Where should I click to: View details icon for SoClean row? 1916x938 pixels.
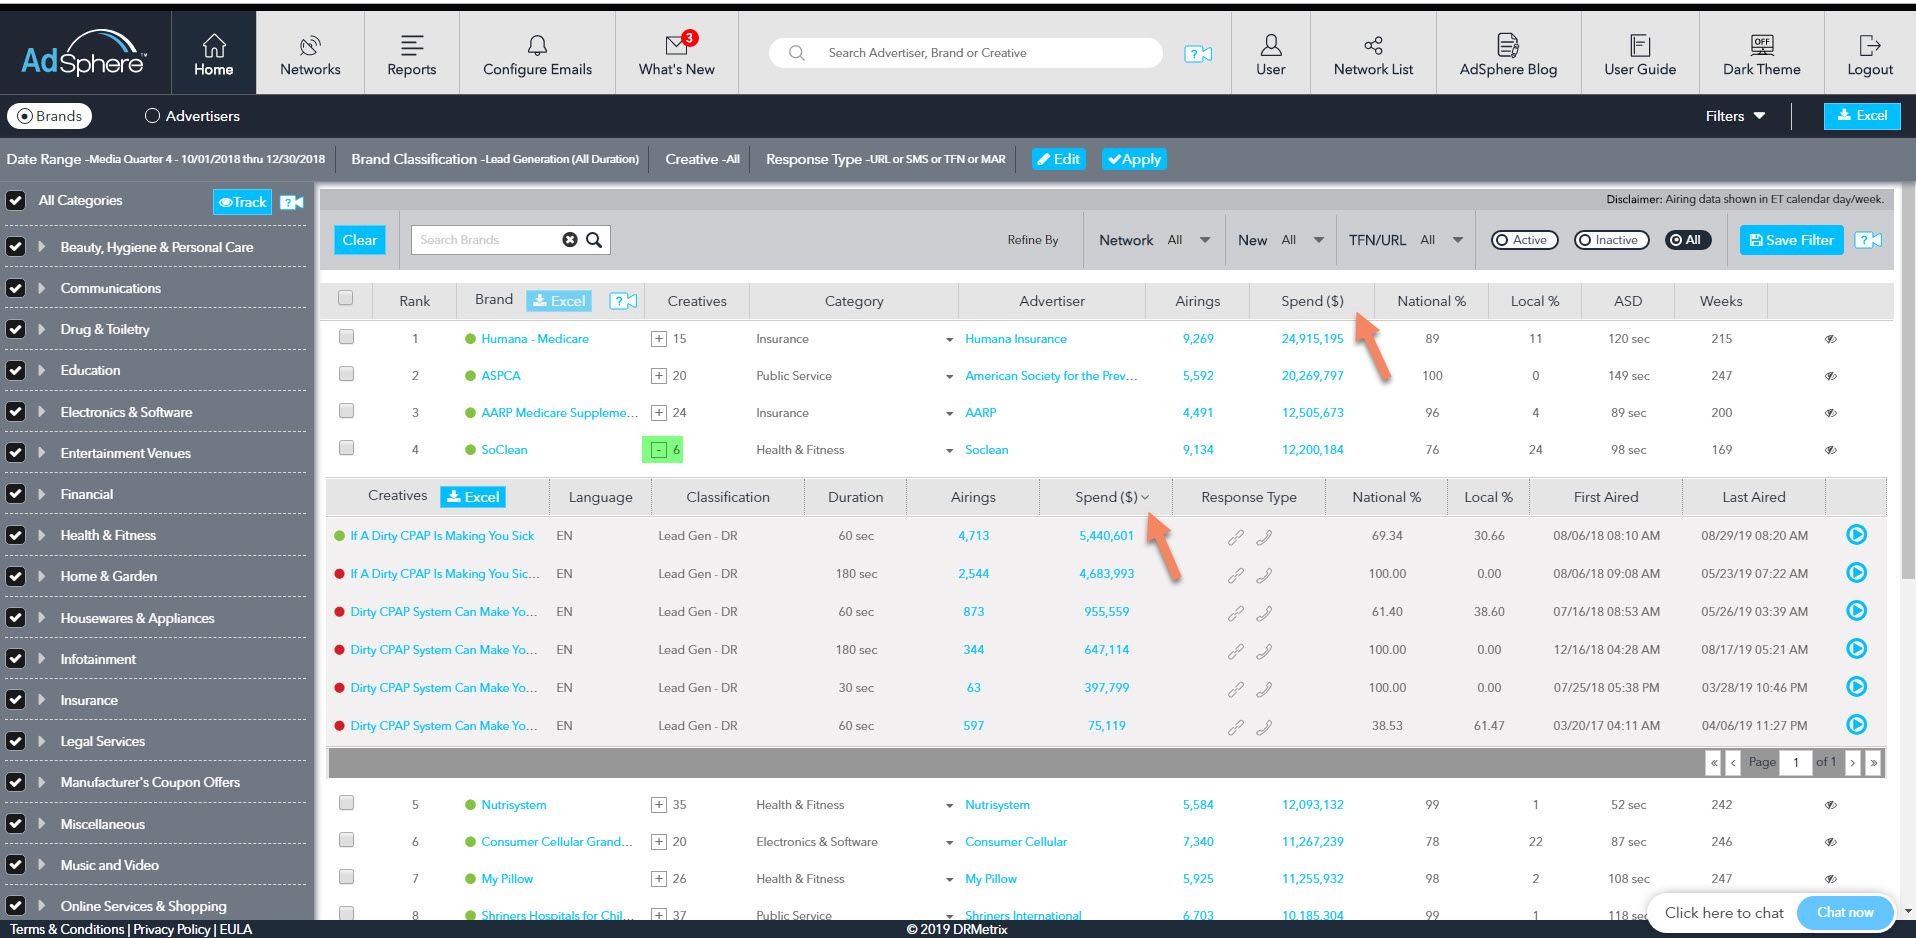[x=1831, y=450]
